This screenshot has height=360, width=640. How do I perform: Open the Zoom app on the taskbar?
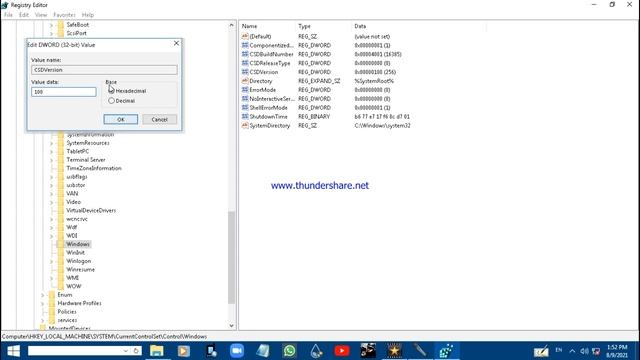pyautogui.click(x=237, y=351)
